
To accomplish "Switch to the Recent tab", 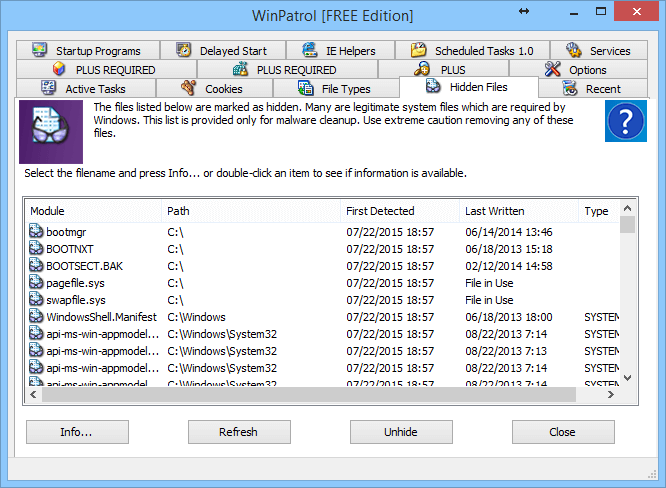I will click(593, 88).
